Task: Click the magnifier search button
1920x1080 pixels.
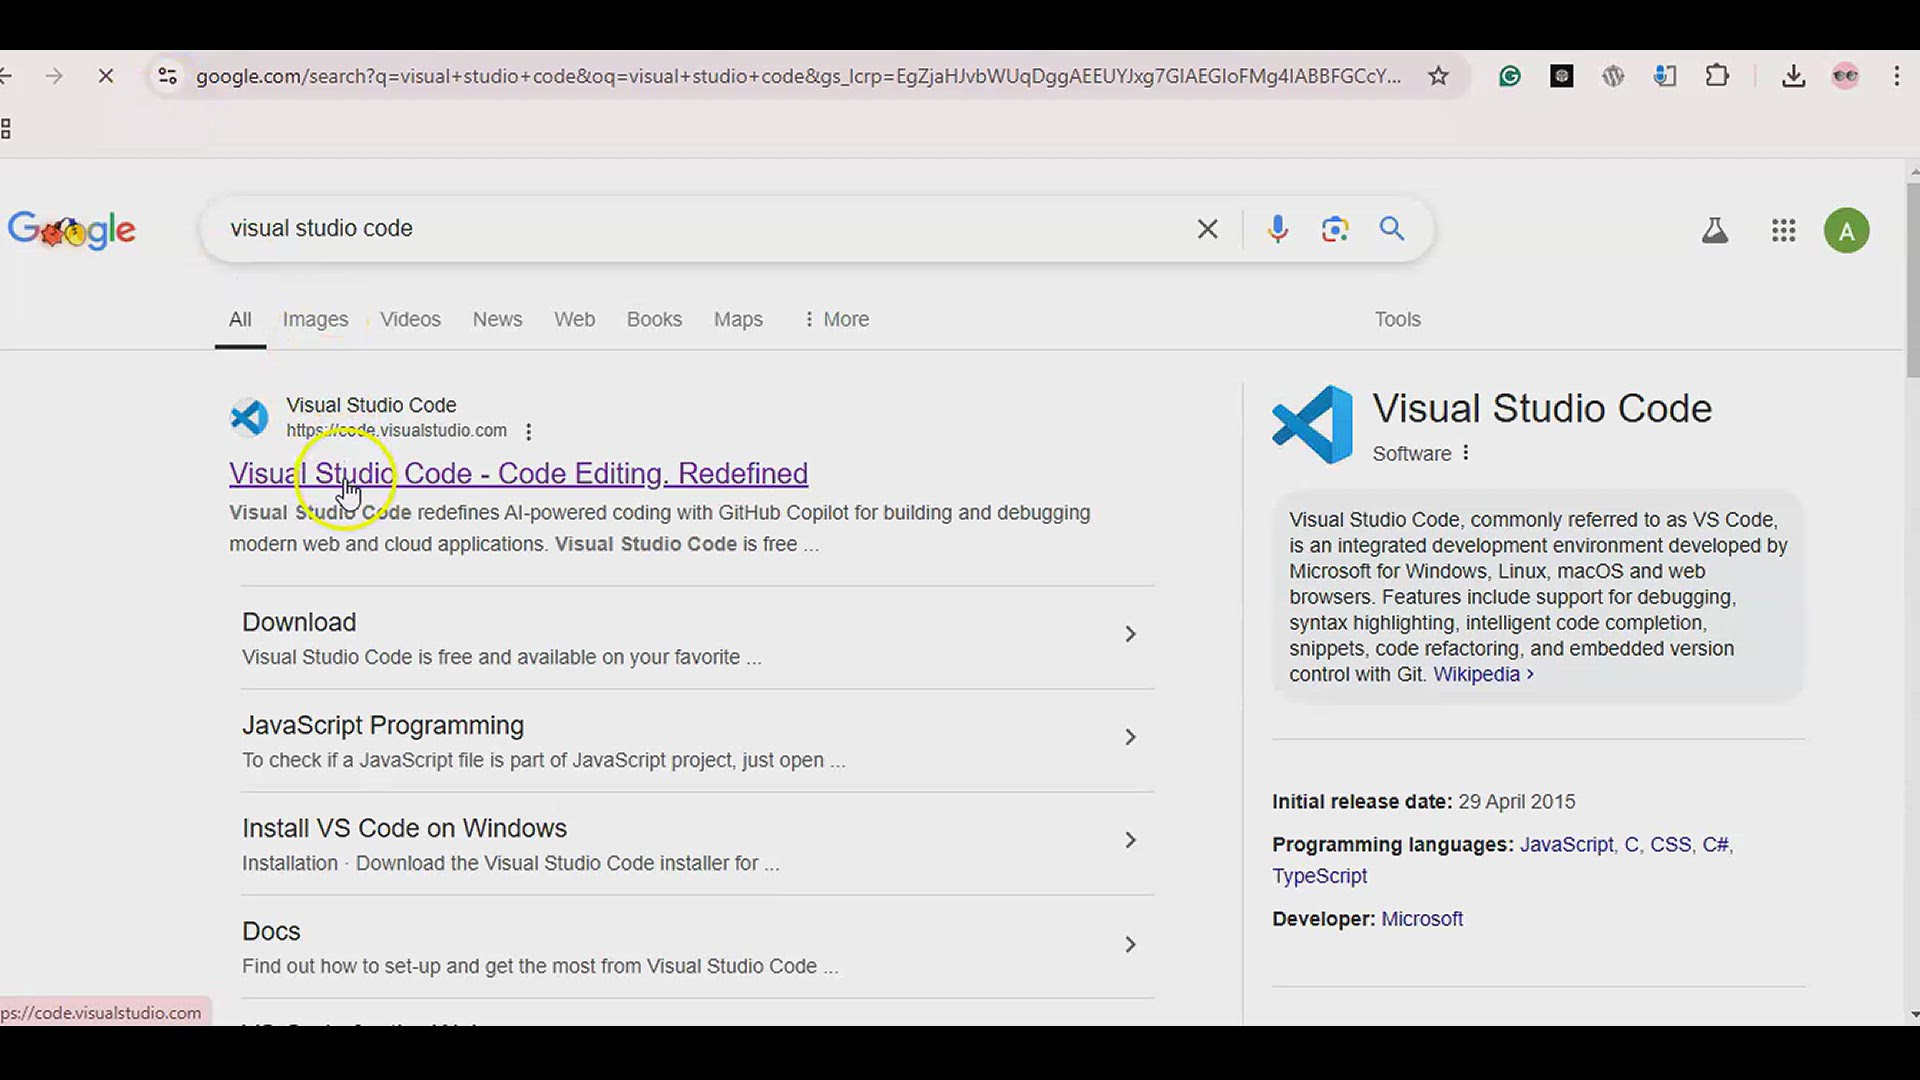Action: (x=1392, y=229)
